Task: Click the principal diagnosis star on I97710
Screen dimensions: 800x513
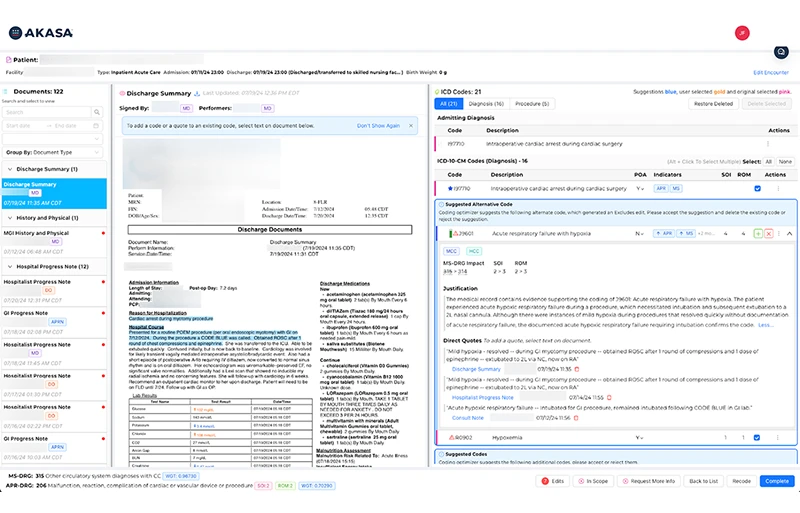Action: tap(450, 188)
